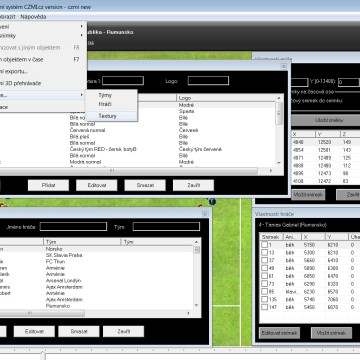The height and width of the screenshot is (360, 360).
Task: Click the Přidat button in the teams dialog
Action: pos(48,185)
